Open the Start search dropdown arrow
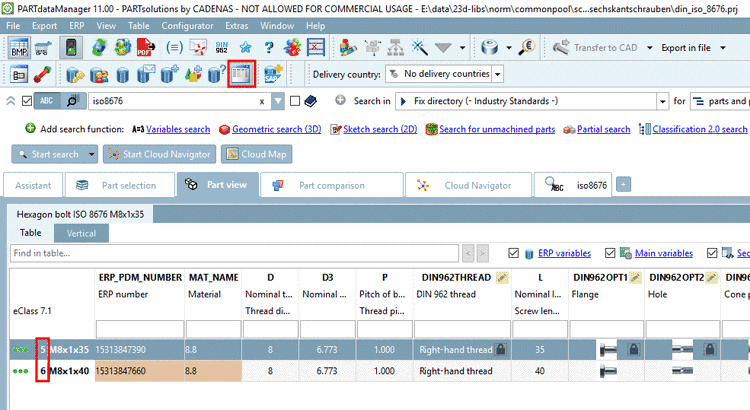 (92, 155)
